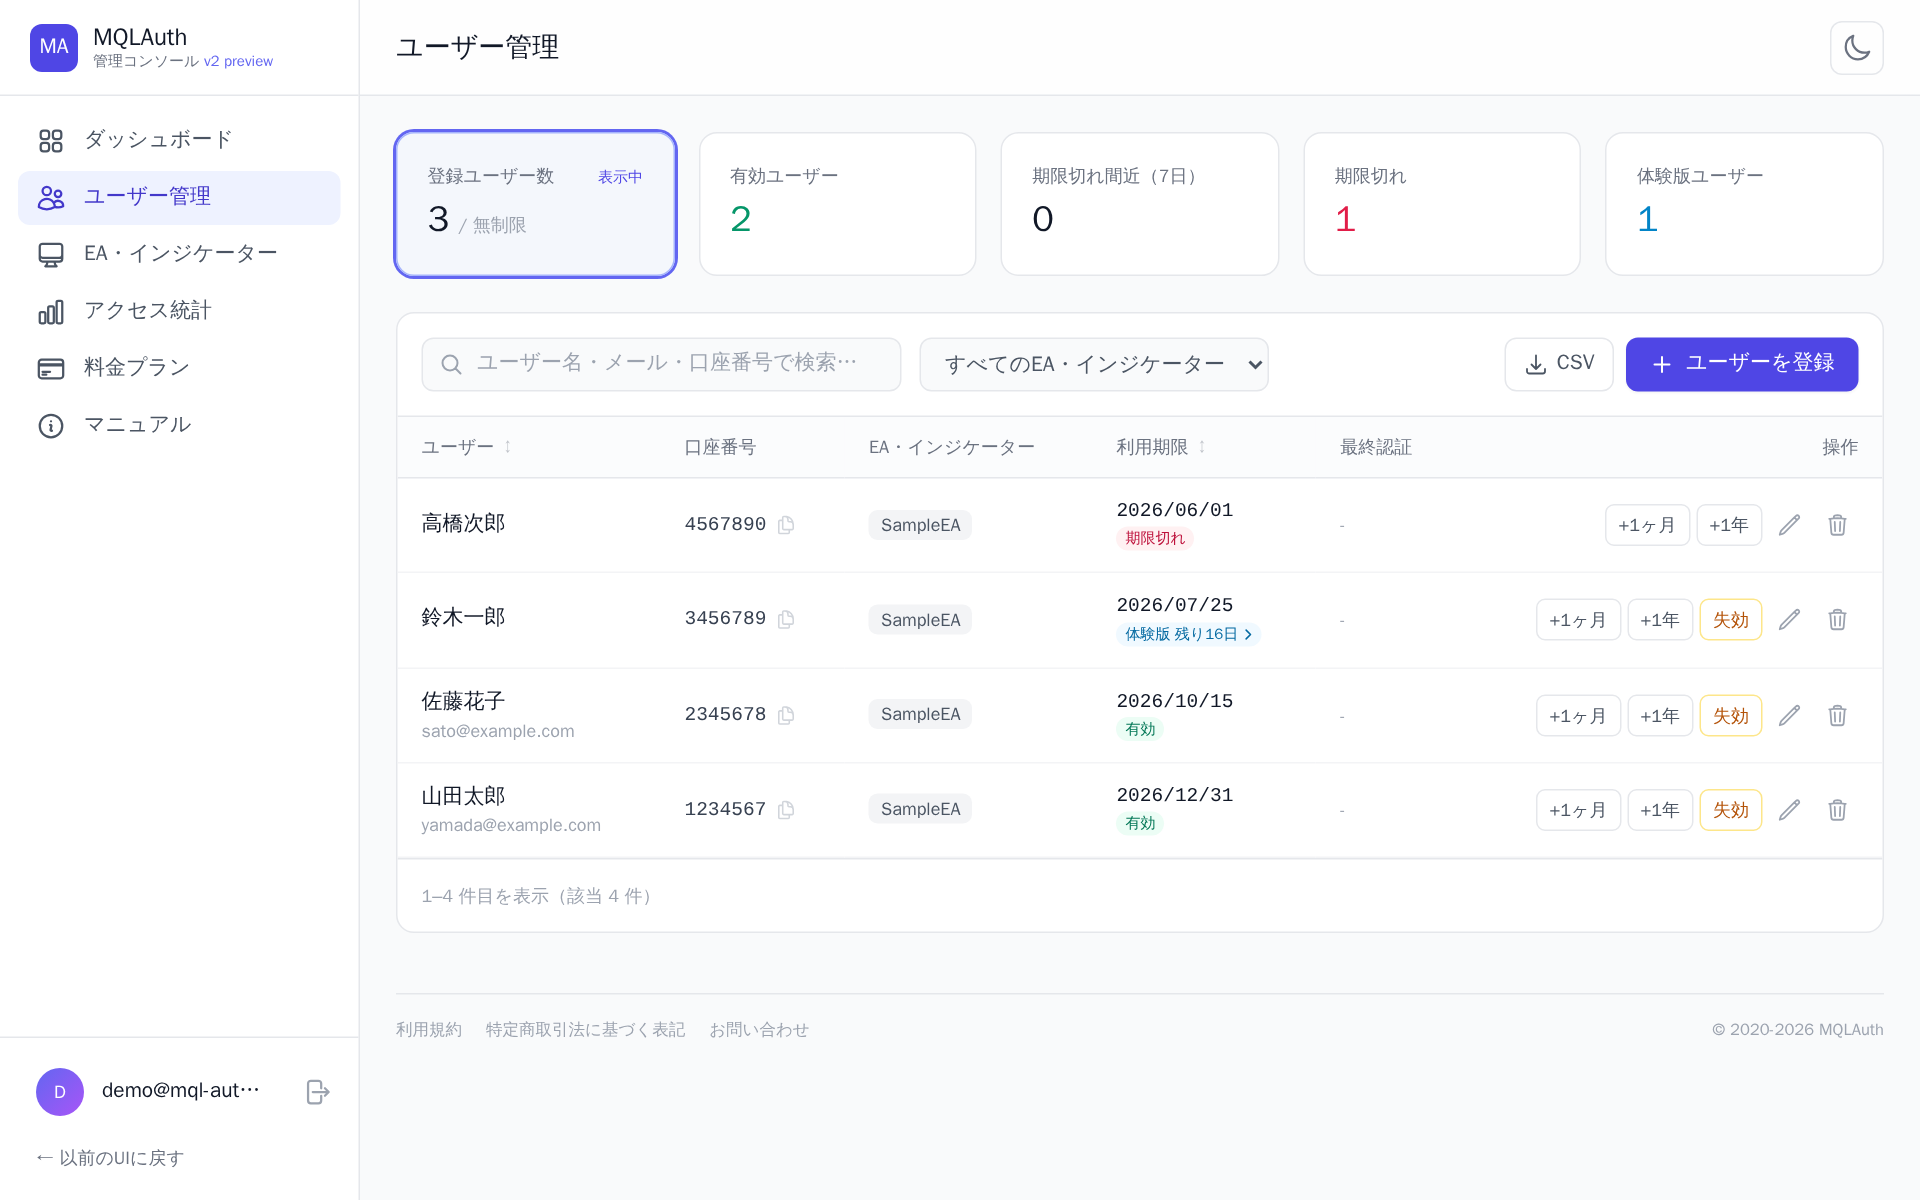Open ダッシュボード in the sidebar

(179, 140)
